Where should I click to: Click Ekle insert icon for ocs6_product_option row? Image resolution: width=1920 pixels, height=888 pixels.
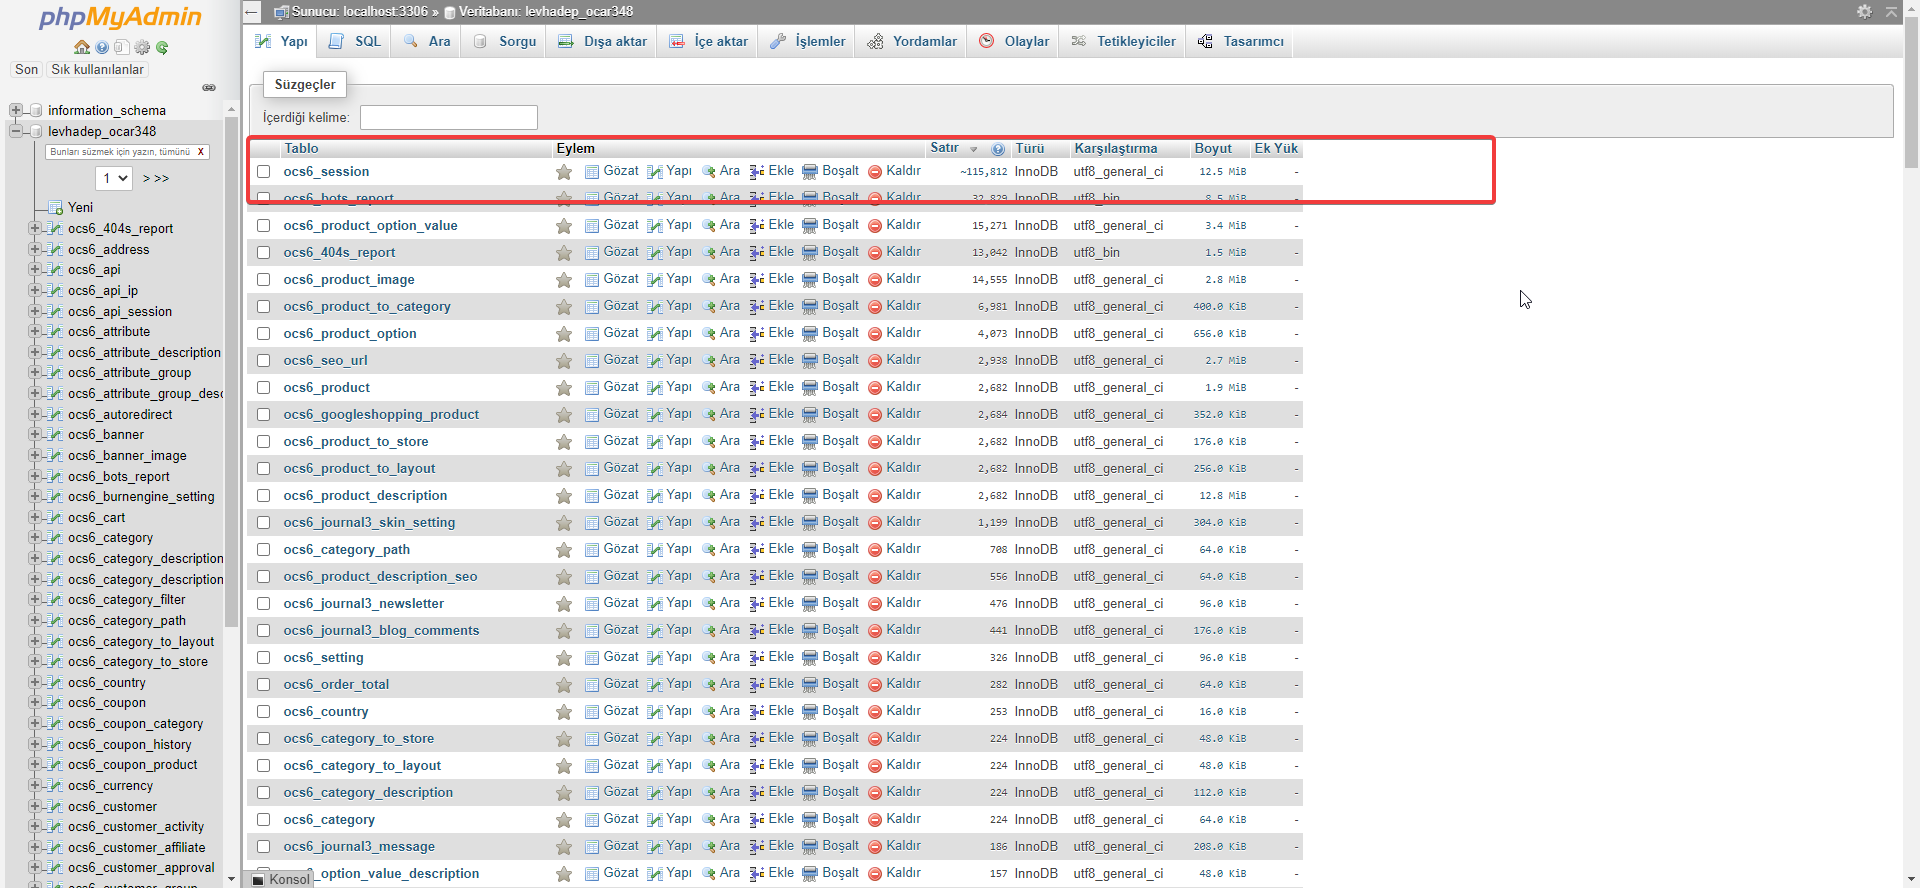coord(757,334)
